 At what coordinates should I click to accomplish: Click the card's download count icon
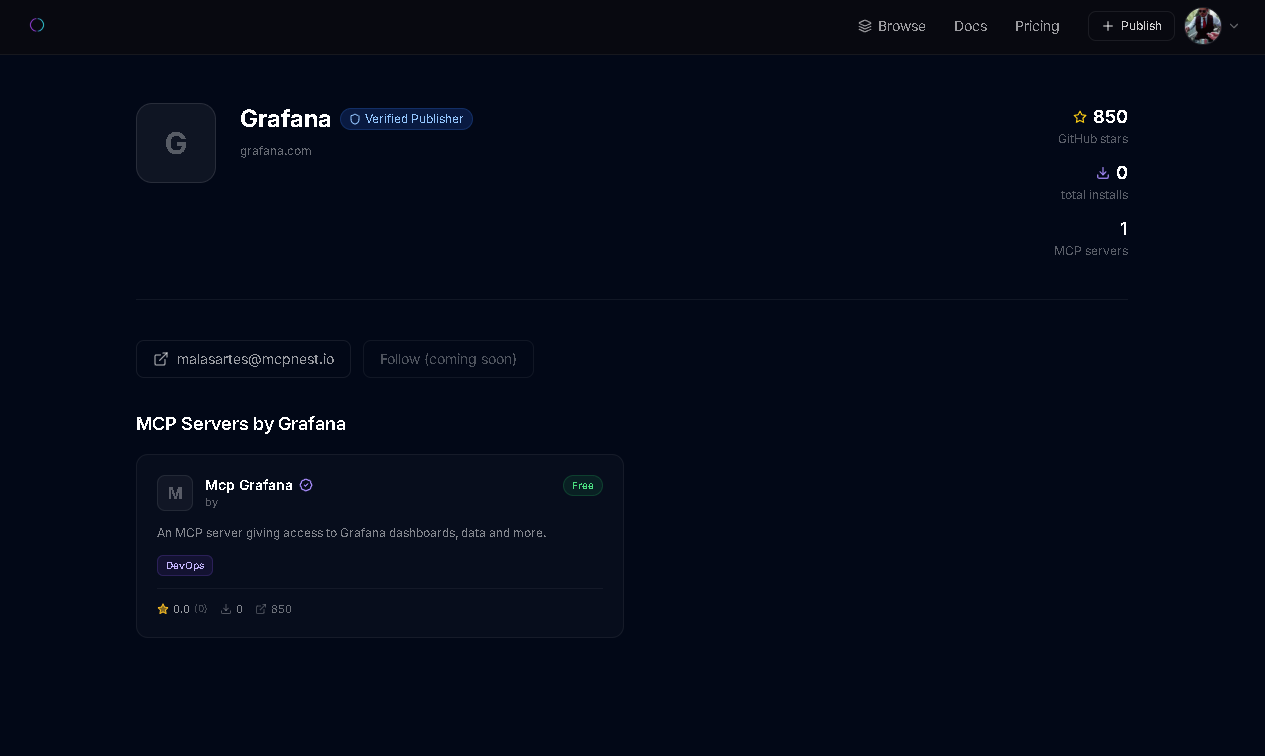[x=226, y=609]
